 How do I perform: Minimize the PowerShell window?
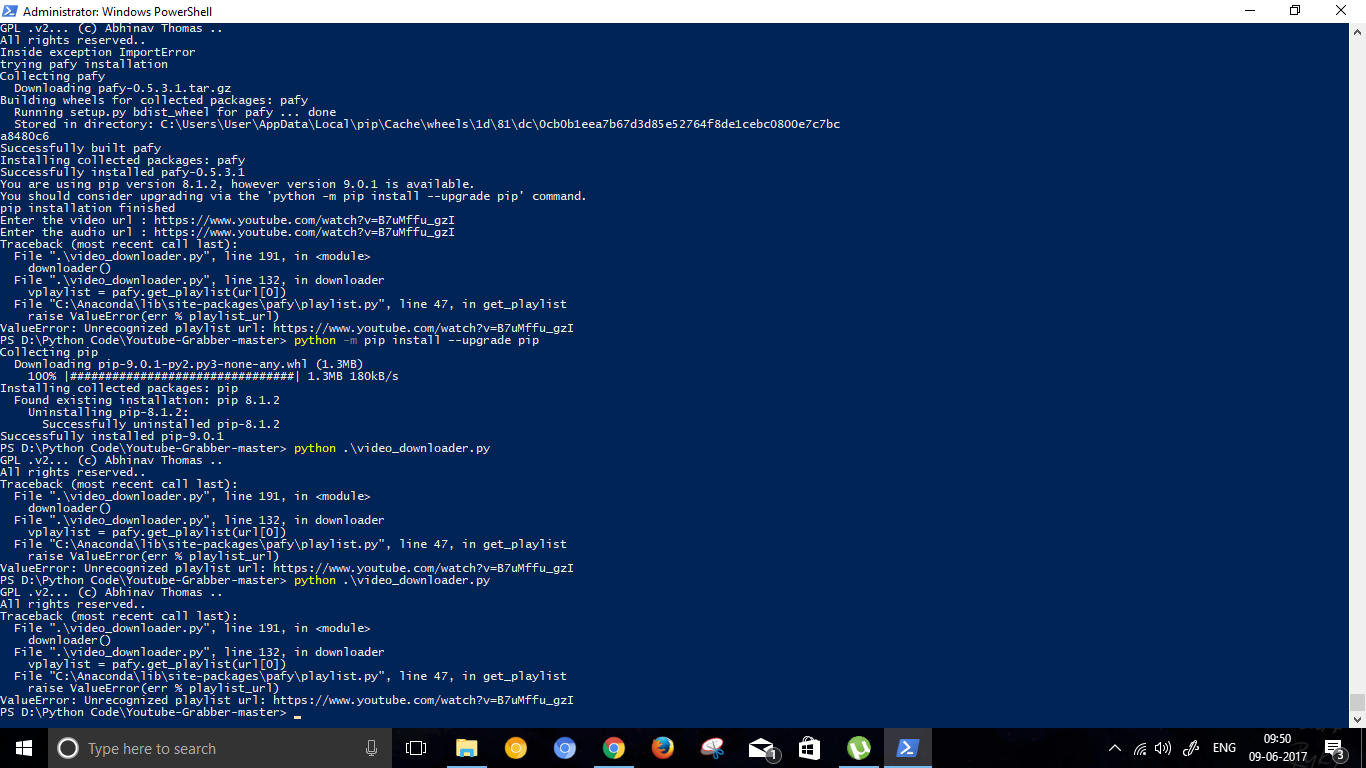pos(1250,11)
